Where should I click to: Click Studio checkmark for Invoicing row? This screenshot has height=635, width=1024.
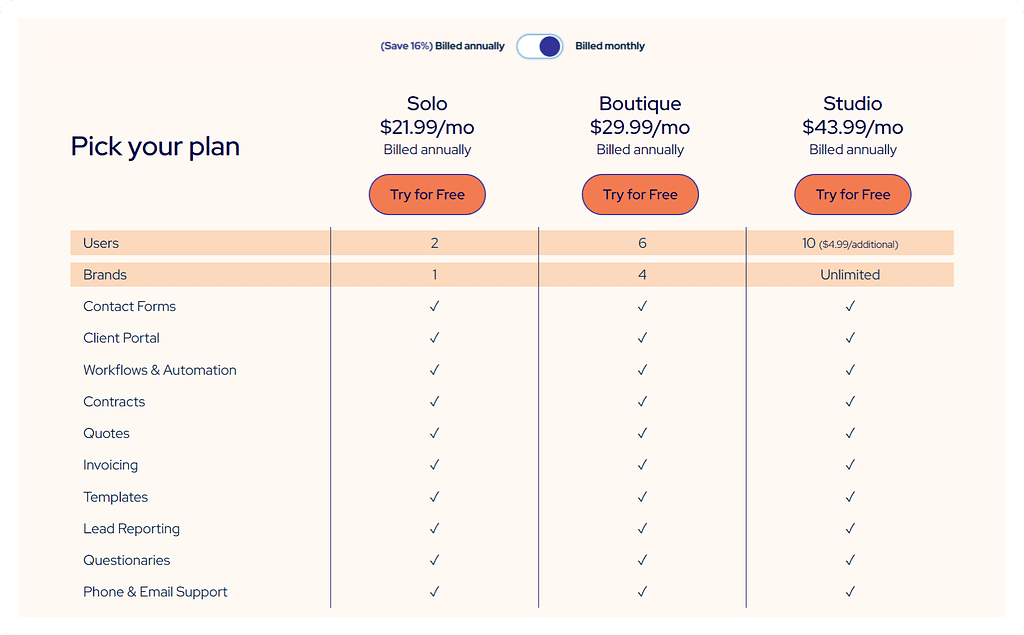(850, 464)
